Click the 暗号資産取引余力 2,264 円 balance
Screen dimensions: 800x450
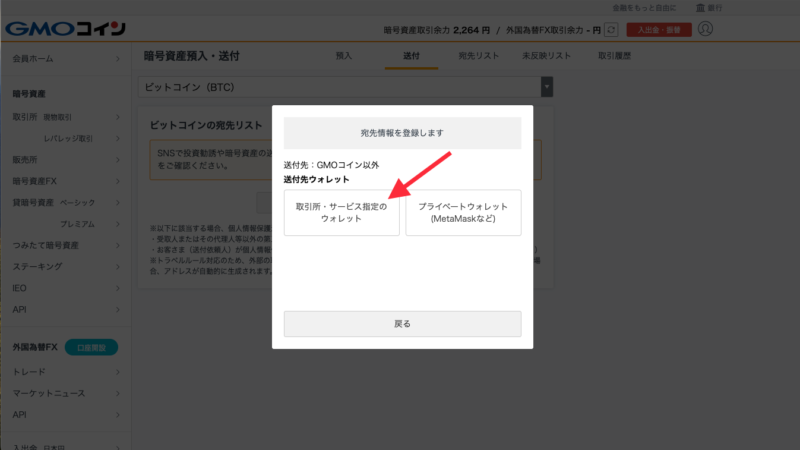[x=437, y=30]
